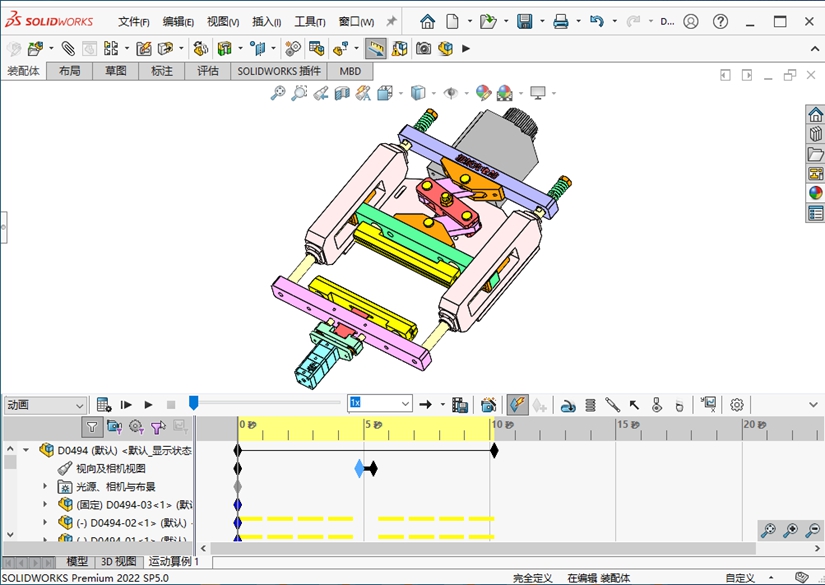Choose the Move Component tool
Viewport: 825px width, 585px height.
click(165, 49)
